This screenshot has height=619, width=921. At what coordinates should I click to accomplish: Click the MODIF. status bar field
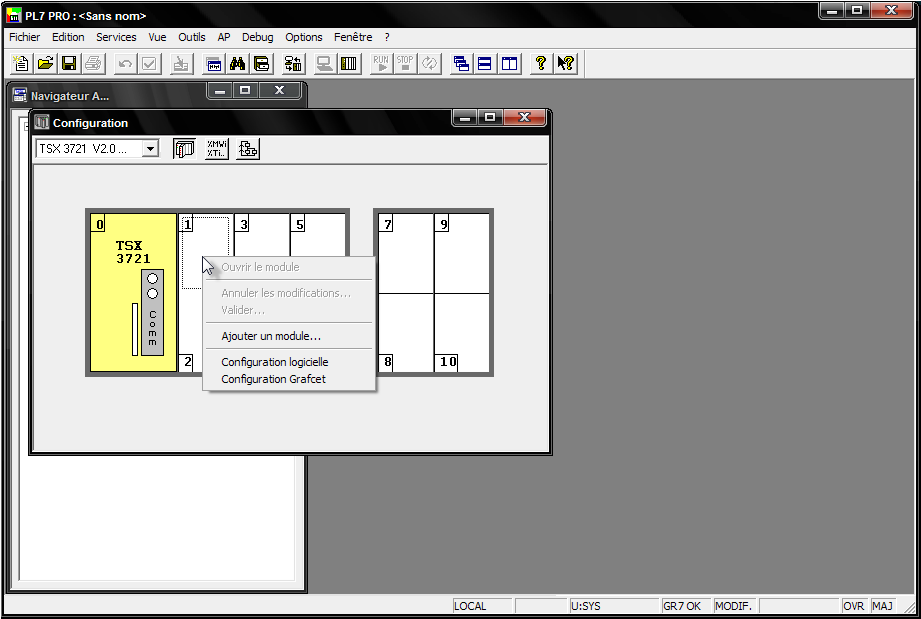[735, 605]
